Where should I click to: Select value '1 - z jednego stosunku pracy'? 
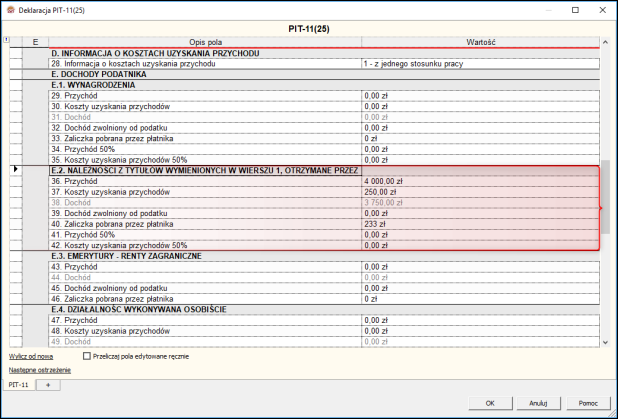coord(480,63)
